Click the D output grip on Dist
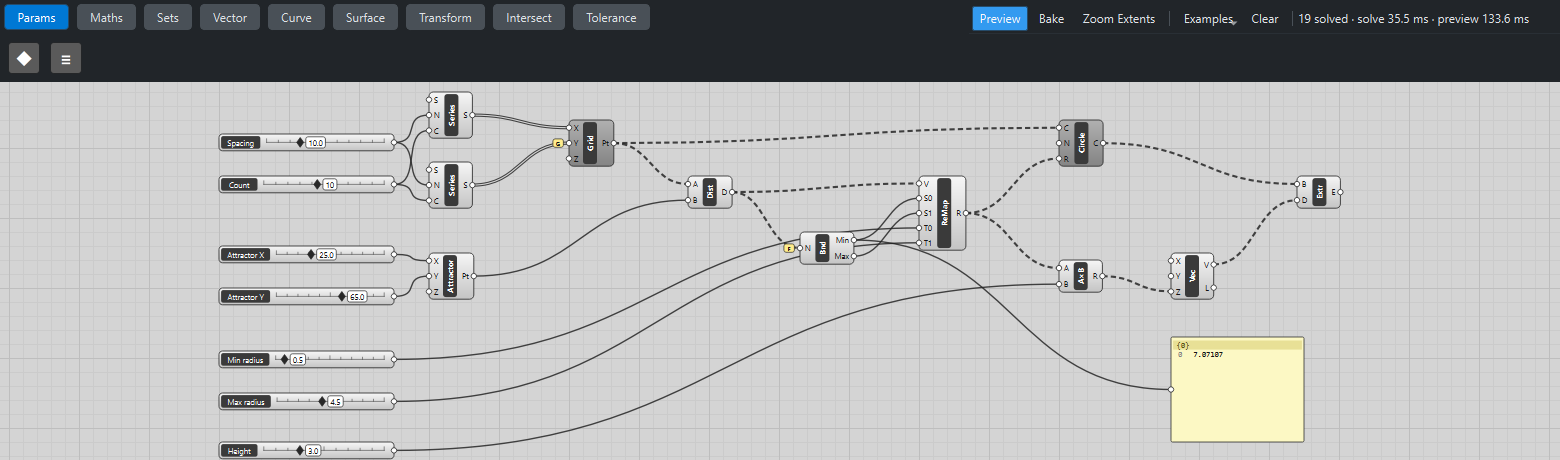 tap(733, 192)
